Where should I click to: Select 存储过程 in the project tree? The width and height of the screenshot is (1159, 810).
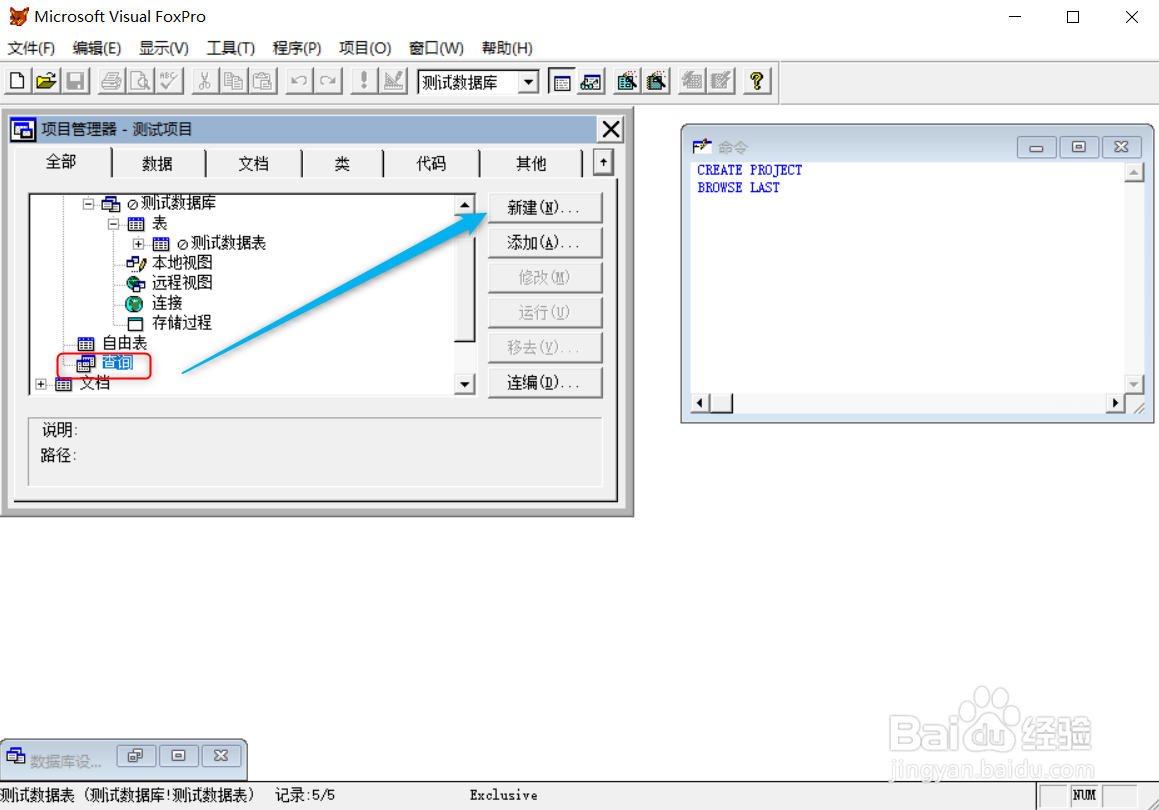(182, 322)
